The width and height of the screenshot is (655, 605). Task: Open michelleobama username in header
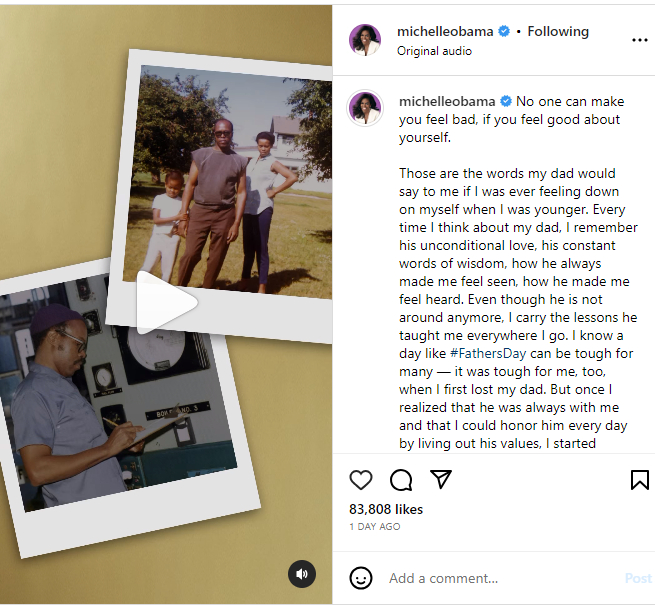(445, 31)
